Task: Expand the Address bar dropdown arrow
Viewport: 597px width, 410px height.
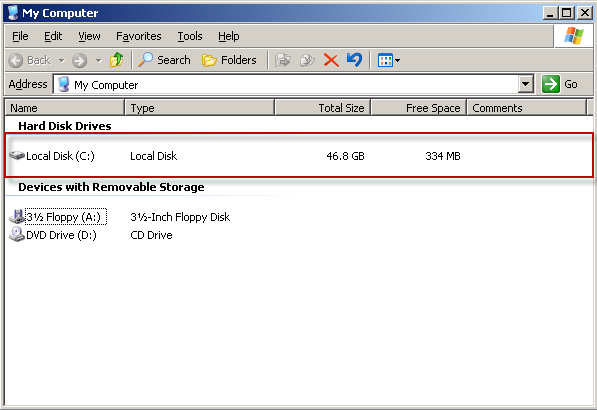Action: [525, 84]
